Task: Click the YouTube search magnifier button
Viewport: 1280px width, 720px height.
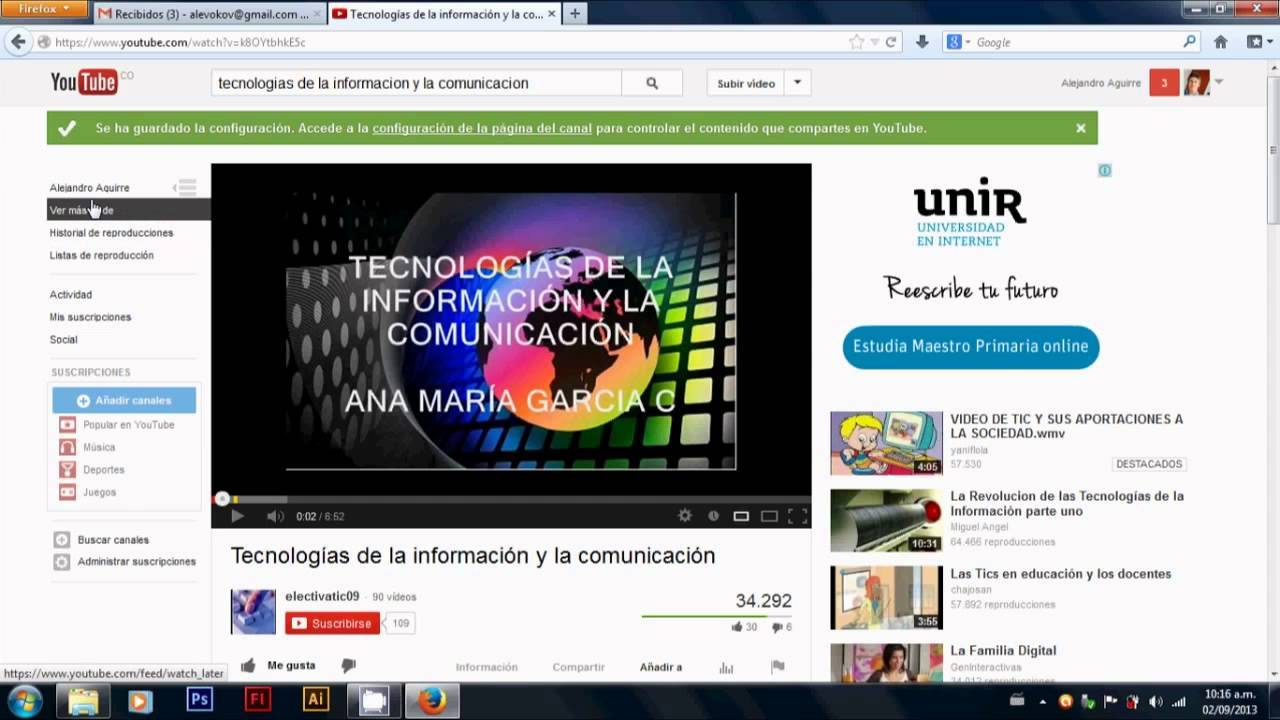Action: (x=652, y=84)
